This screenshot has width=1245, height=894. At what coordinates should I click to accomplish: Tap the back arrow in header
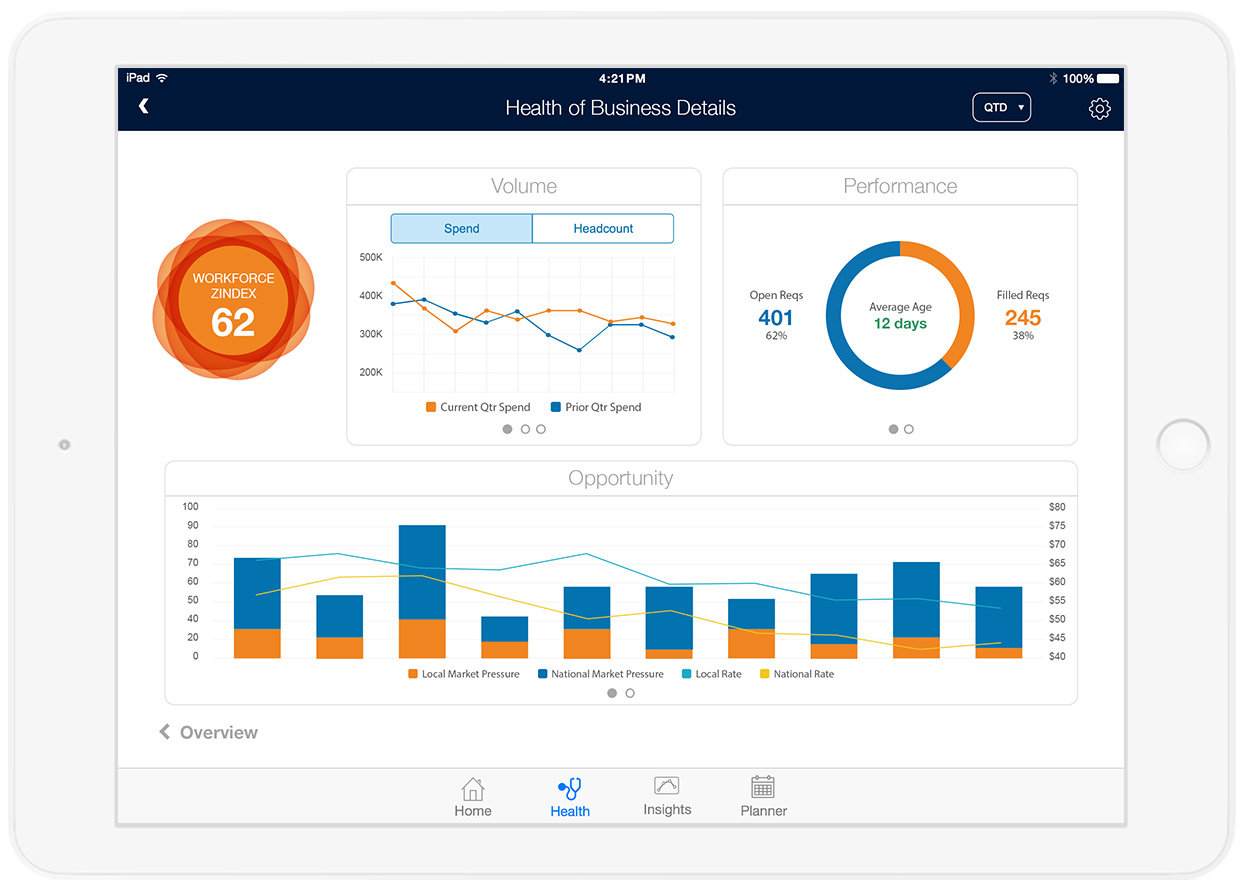(x=144, y=106)
